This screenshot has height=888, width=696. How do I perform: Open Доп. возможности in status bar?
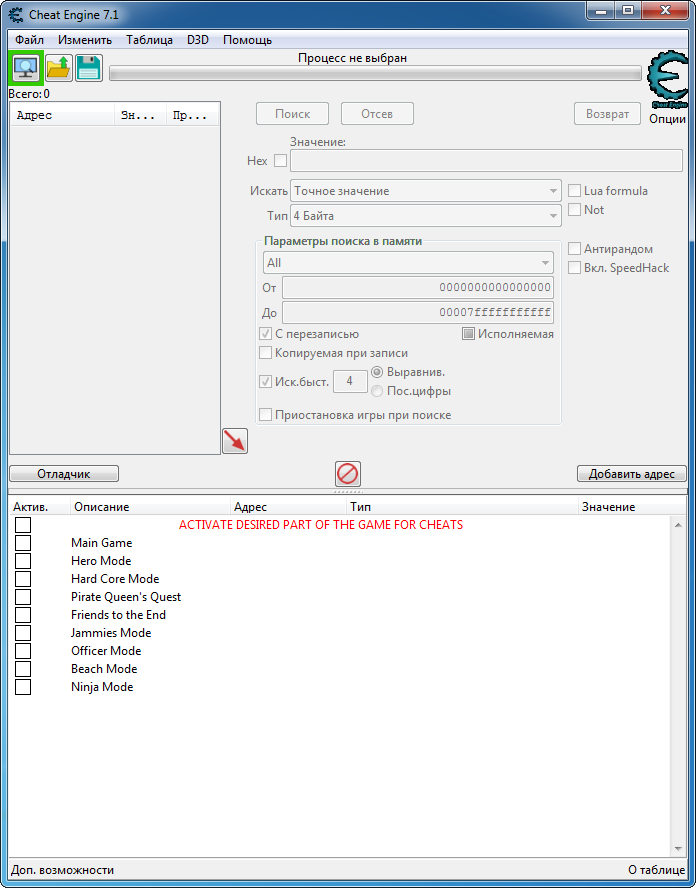63,870
